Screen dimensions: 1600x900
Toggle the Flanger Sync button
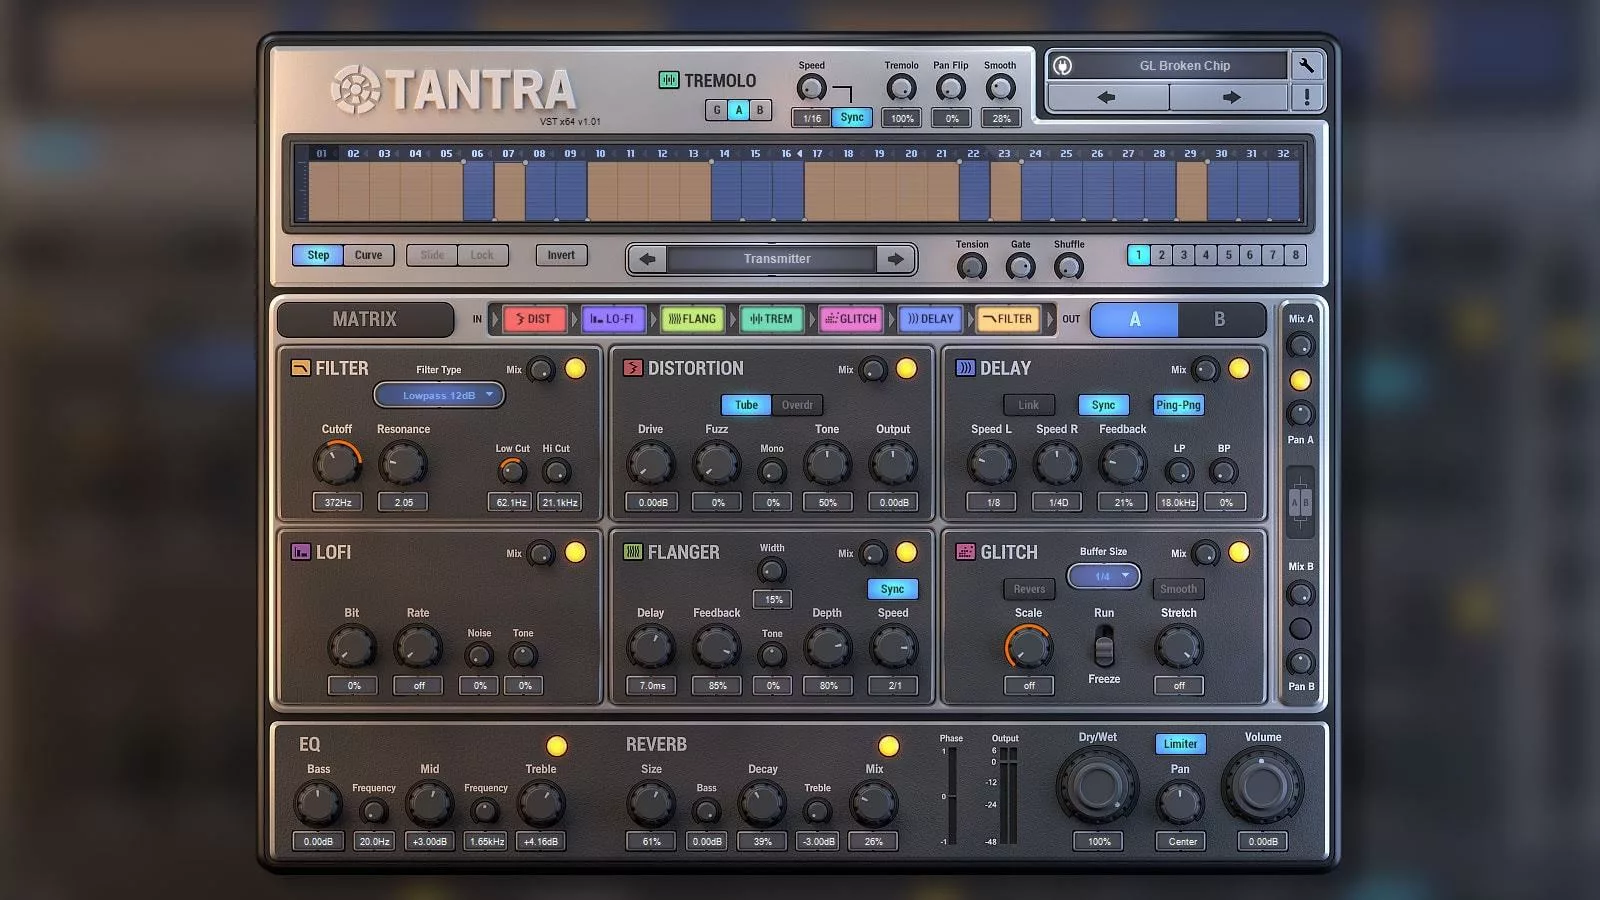tap(892, 589)
